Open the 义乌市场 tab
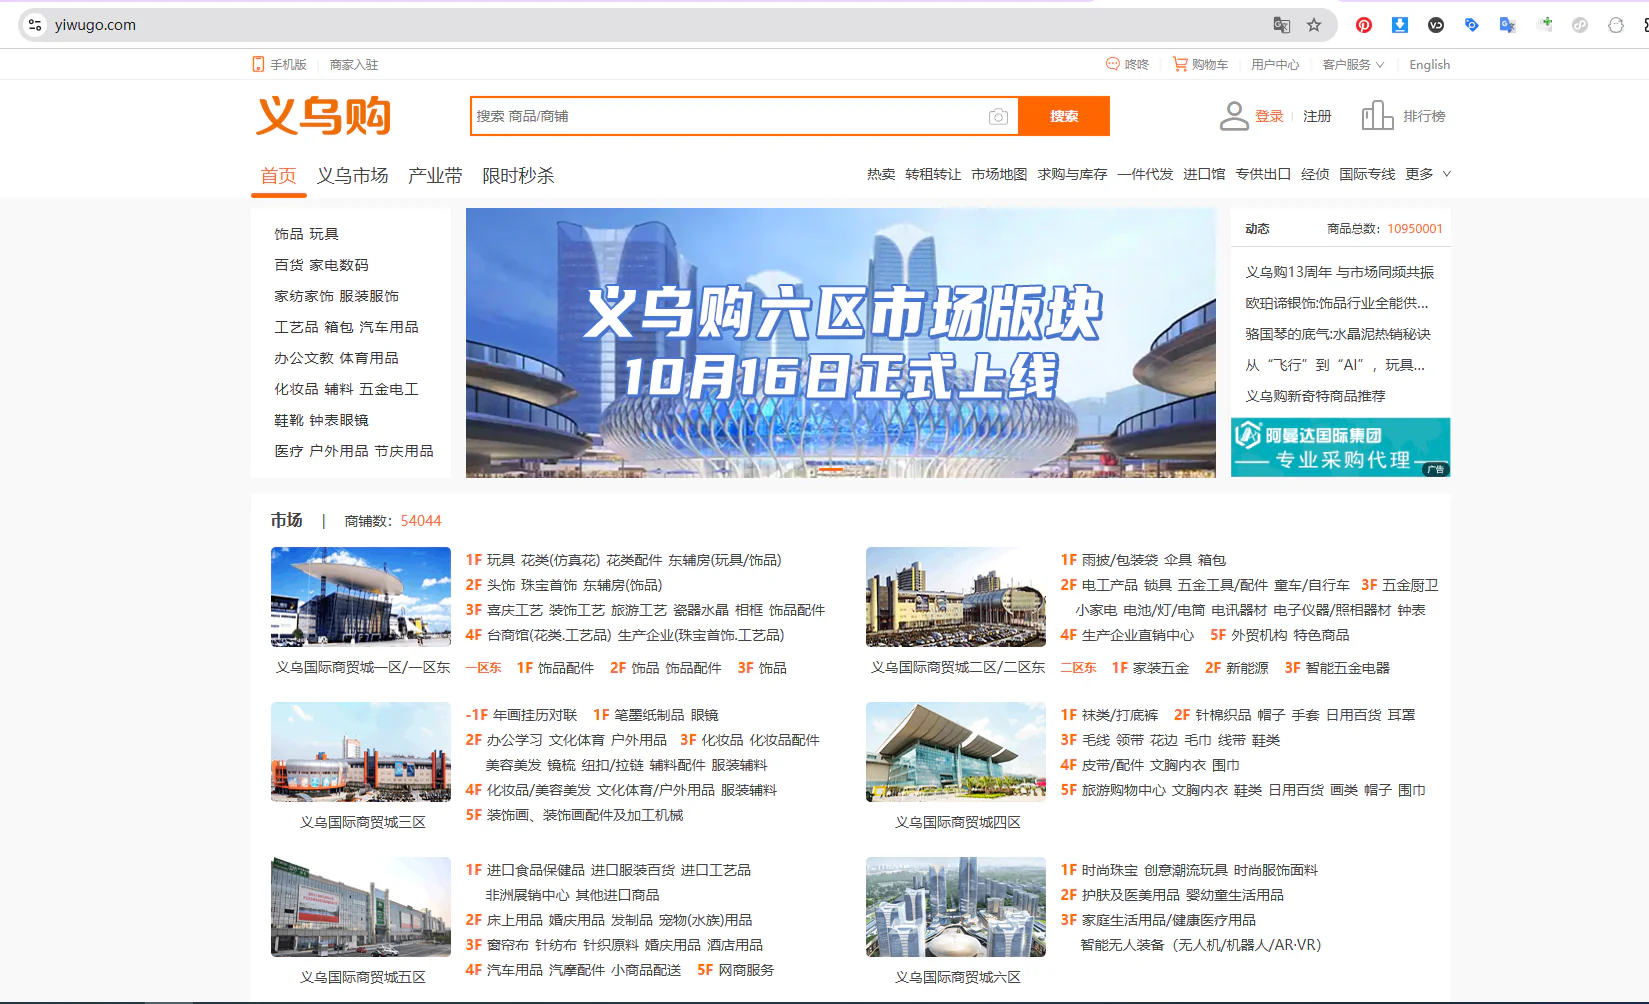 pos(352,176)
